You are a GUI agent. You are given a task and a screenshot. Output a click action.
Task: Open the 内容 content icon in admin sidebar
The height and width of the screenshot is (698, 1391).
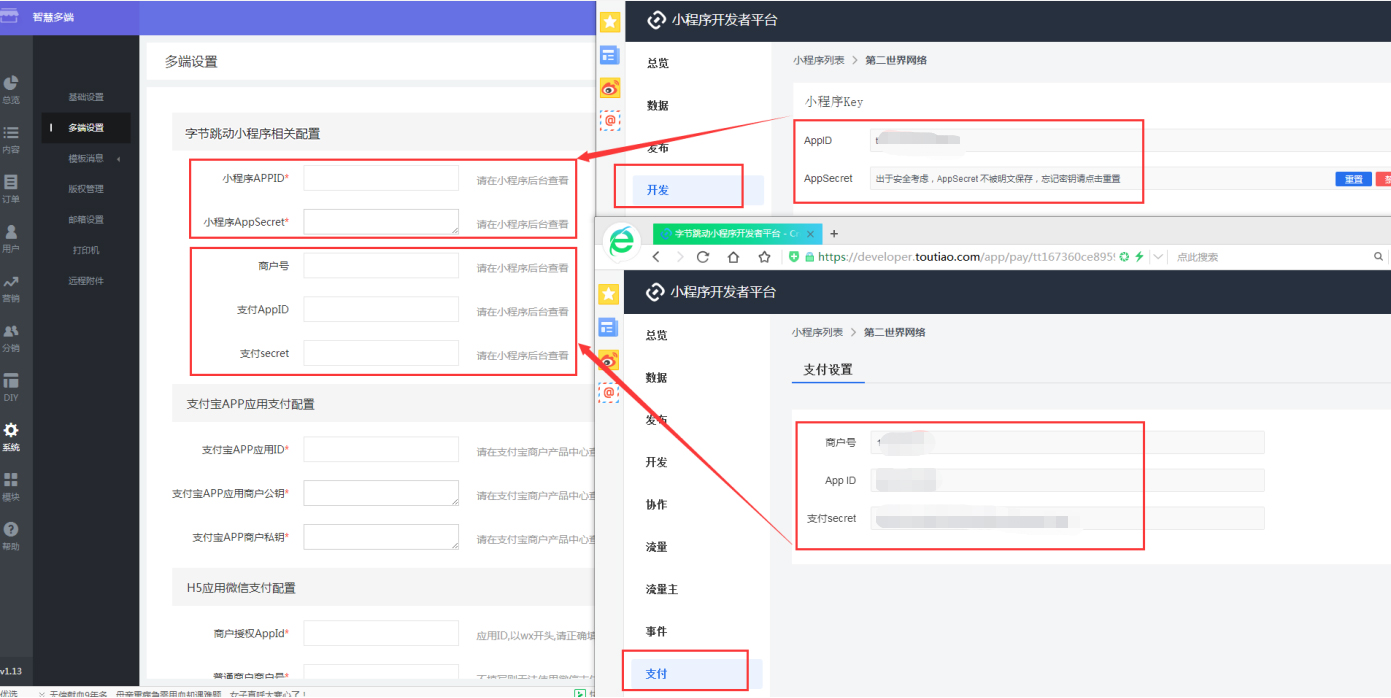[x=11, y=133]
